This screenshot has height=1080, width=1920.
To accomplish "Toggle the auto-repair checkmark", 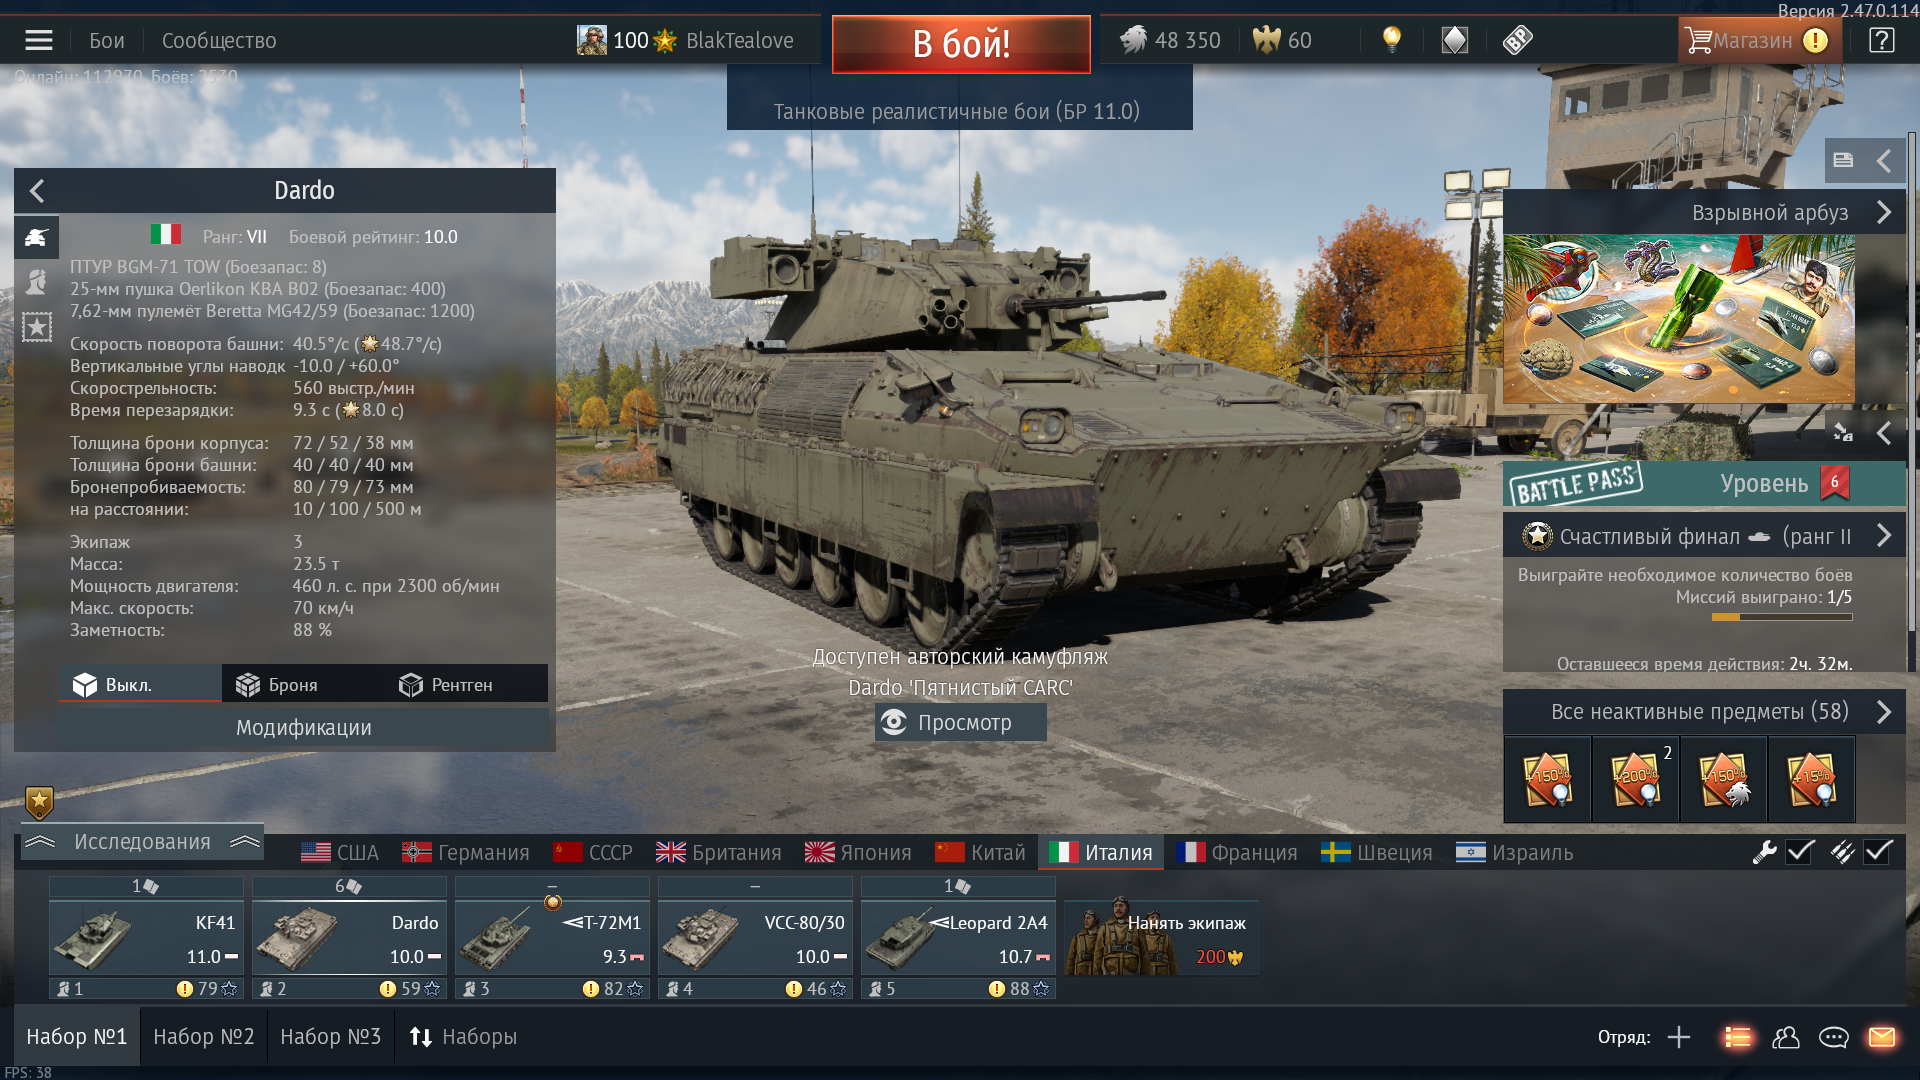I will (1801, 852).
